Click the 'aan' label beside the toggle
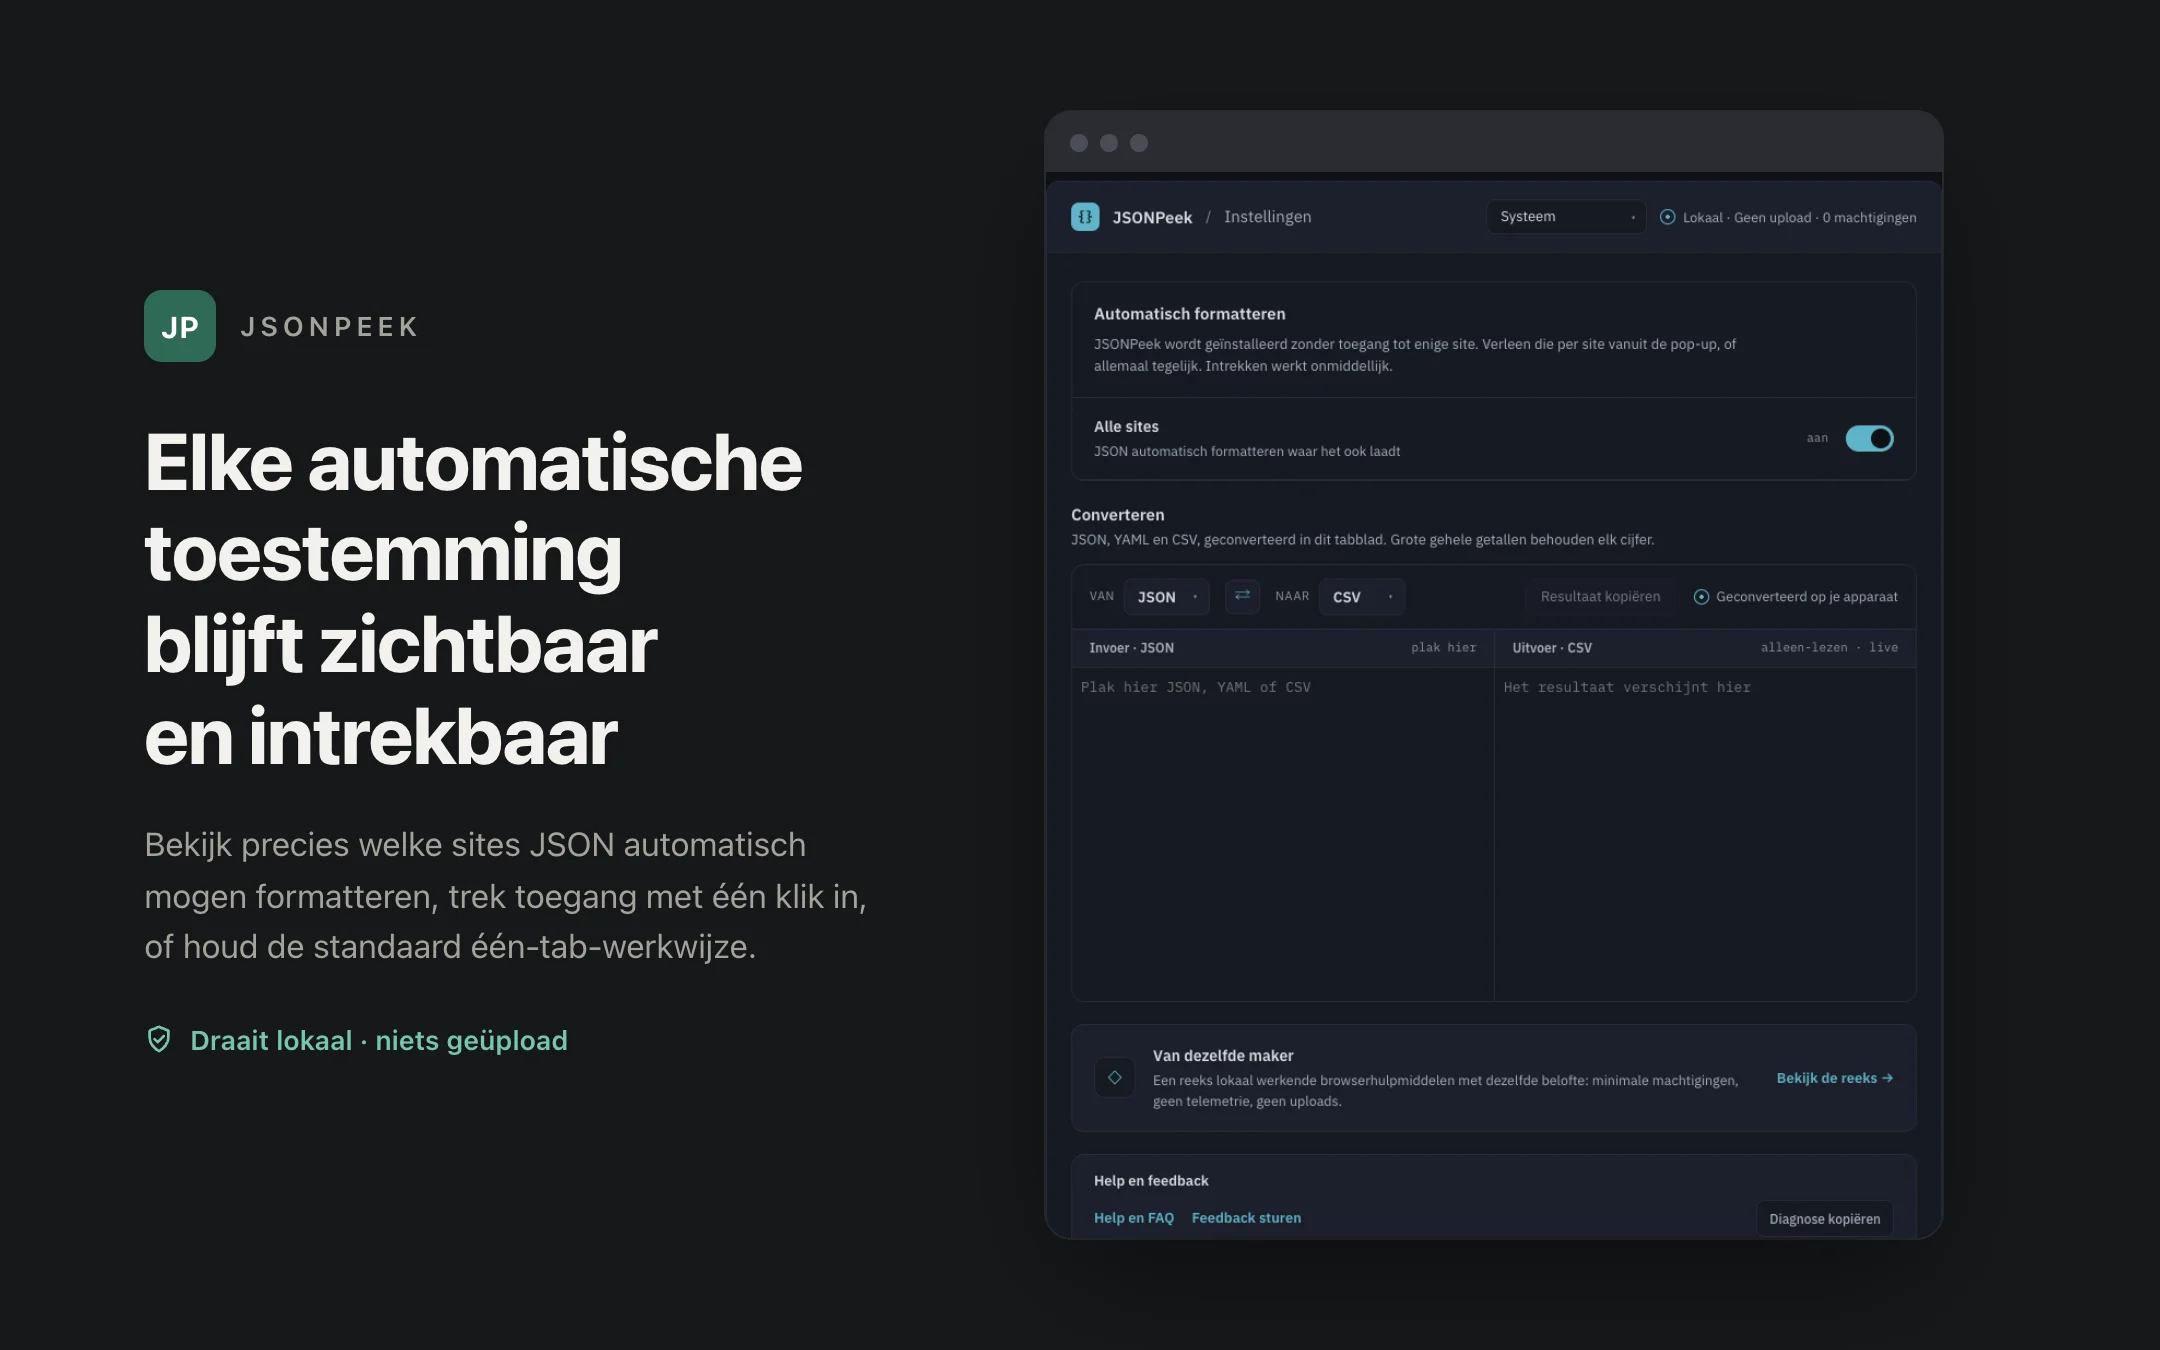The height and width of the screenshot is (1350, 2160). (x=1817, y=438)
